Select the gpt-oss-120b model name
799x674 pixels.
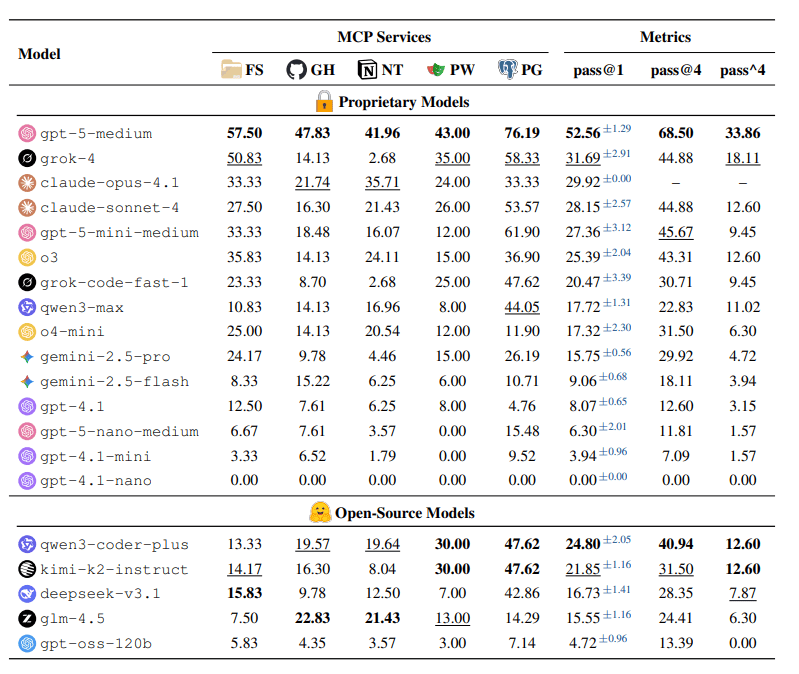(x=96, y=644)
